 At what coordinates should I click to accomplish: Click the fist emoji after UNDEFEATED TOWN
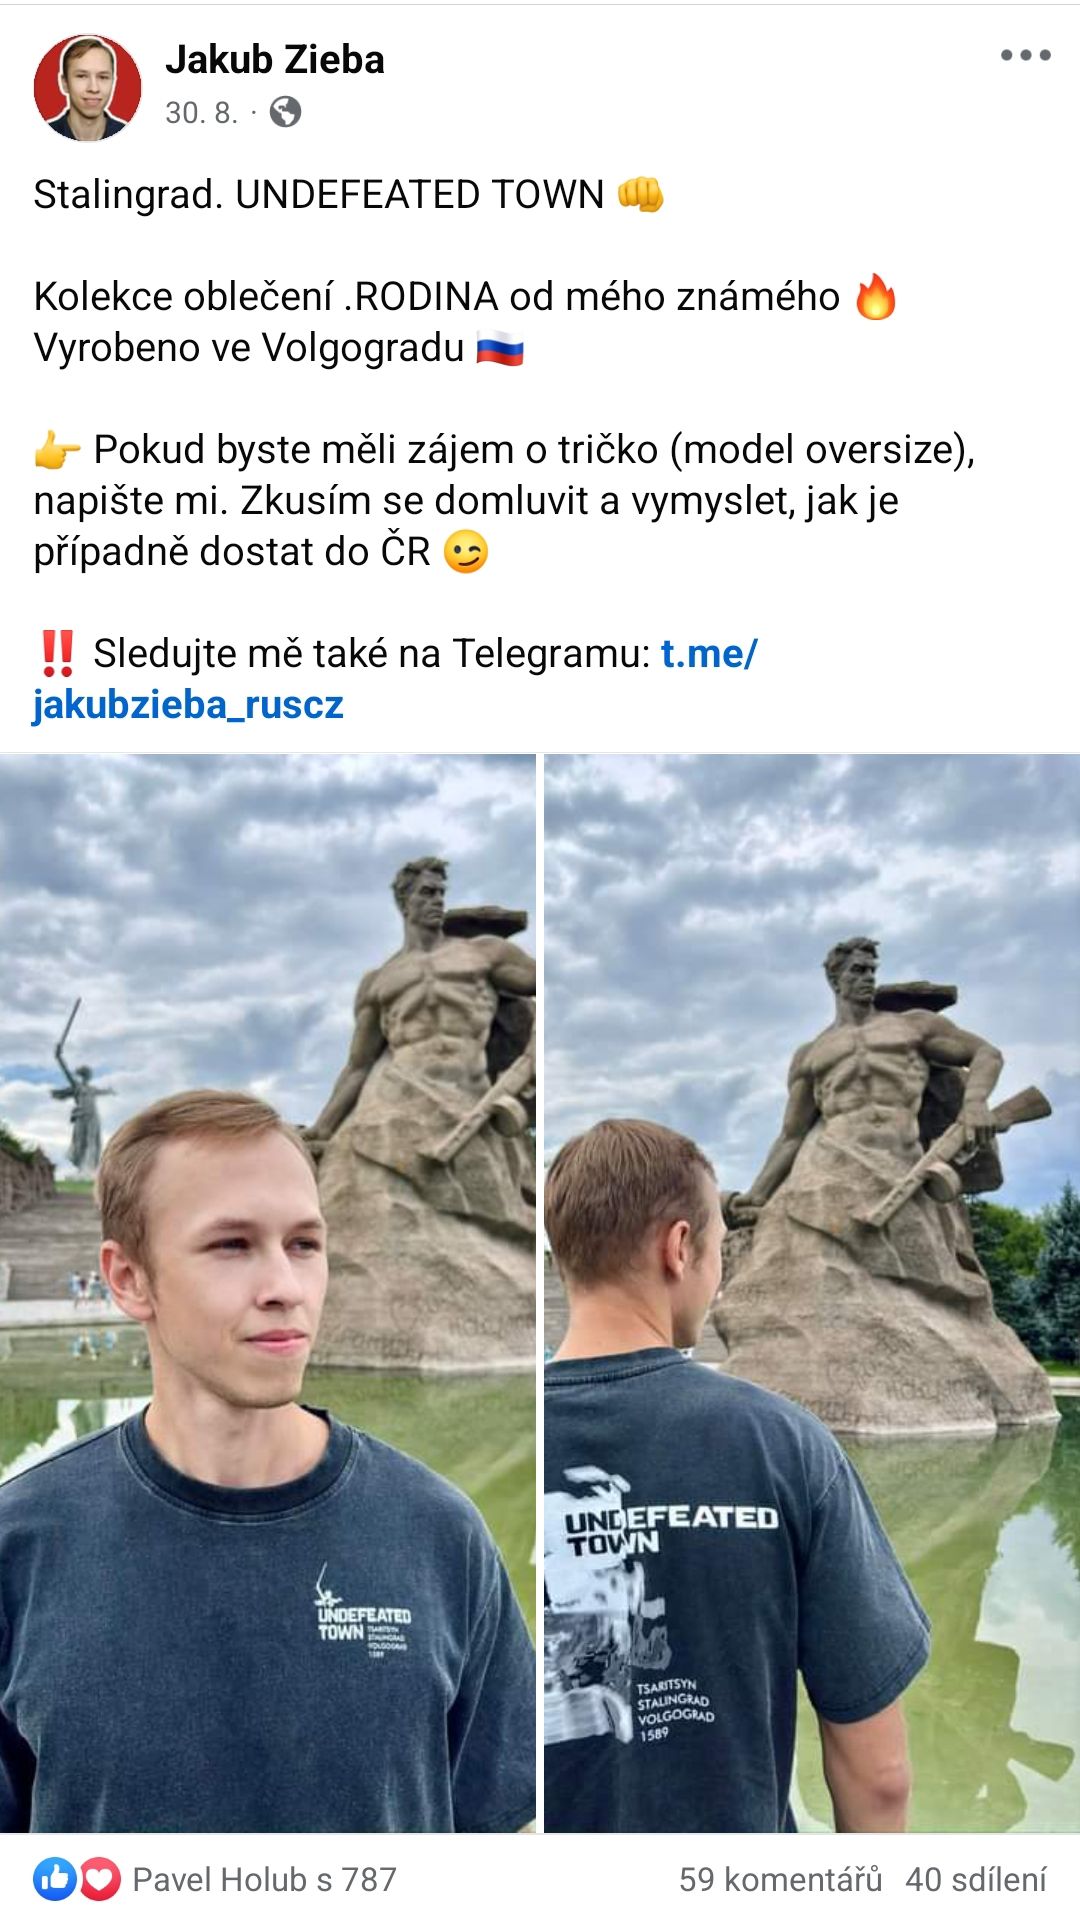pyautogui.click(x=640, y=194)
